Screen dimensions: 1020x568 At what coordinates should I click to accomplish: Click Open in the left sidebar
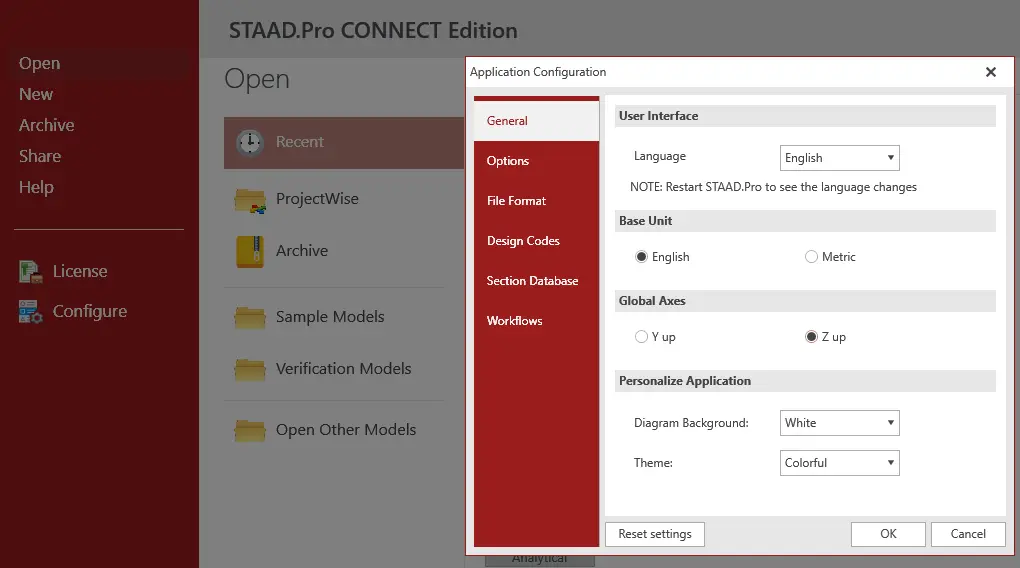coord(40,63)
